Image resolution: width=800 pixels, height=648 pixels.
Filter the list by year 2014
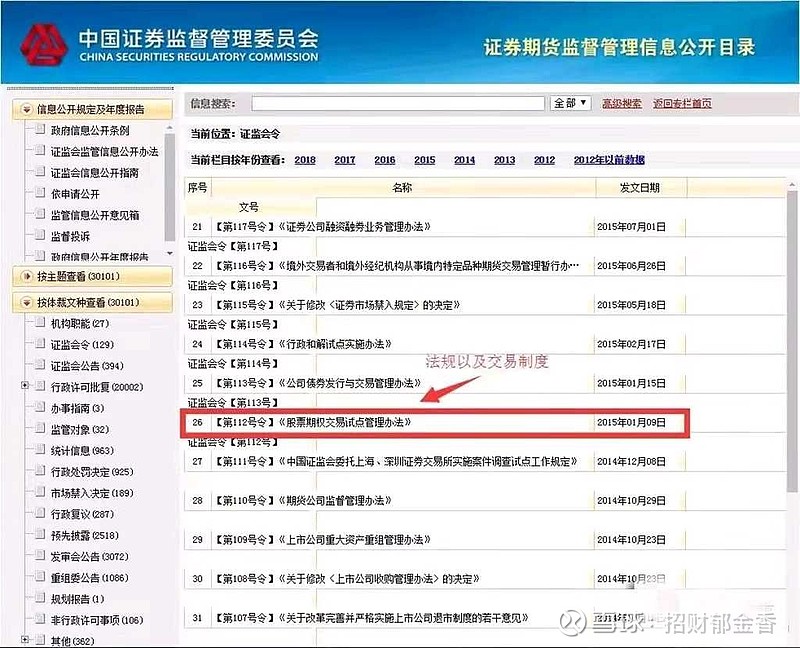point(464,160)
